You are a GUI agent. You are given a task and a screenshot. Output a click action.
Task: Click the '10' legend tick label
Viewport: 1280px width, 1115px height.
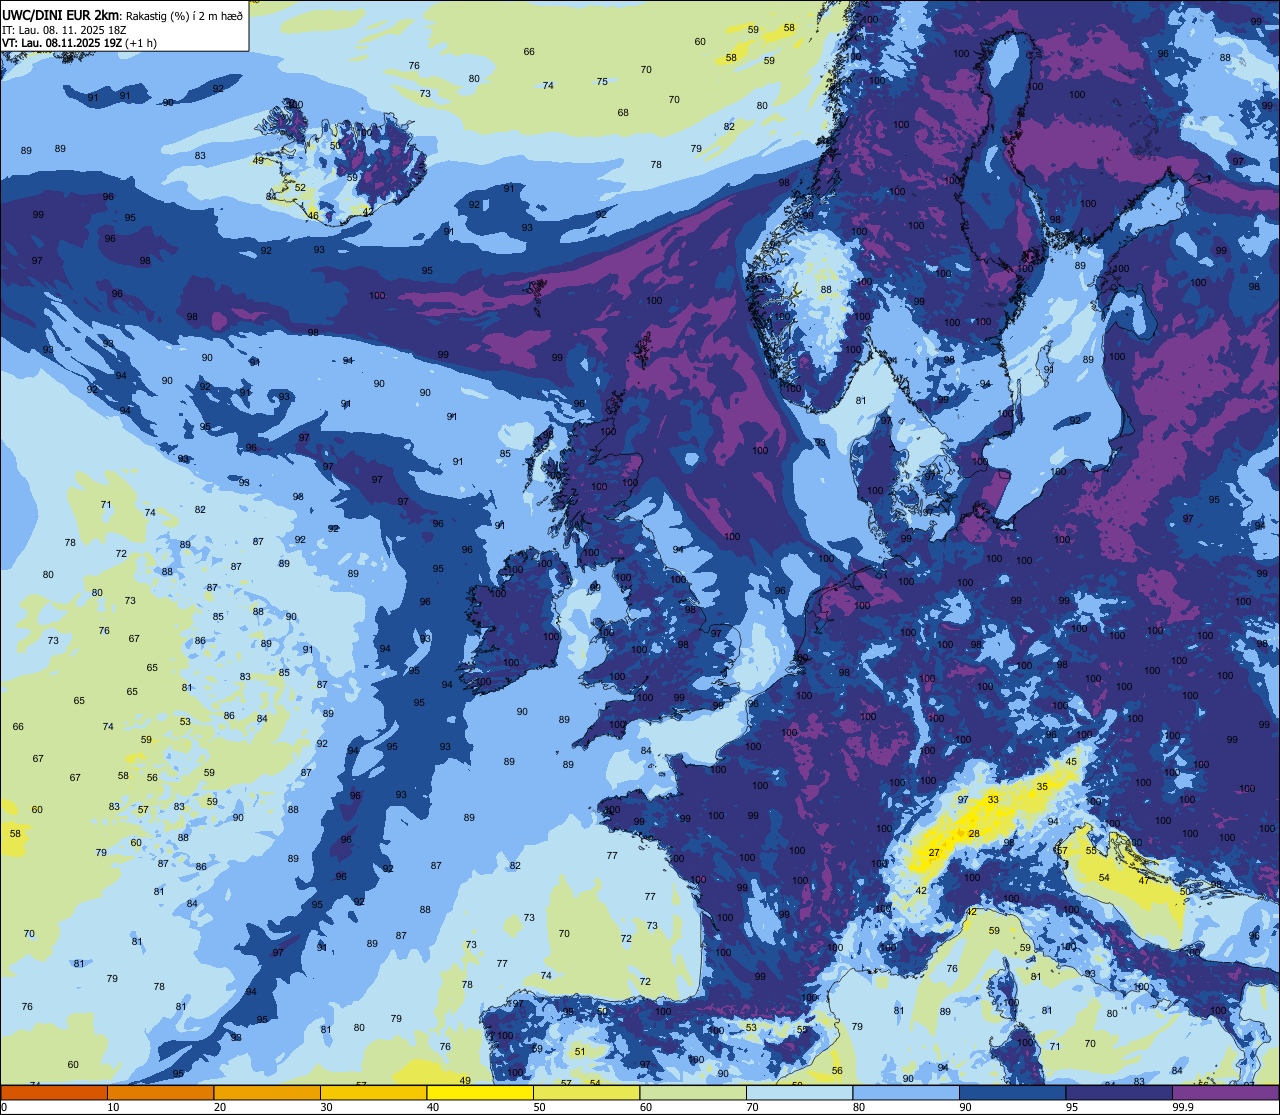point(113,1107)
